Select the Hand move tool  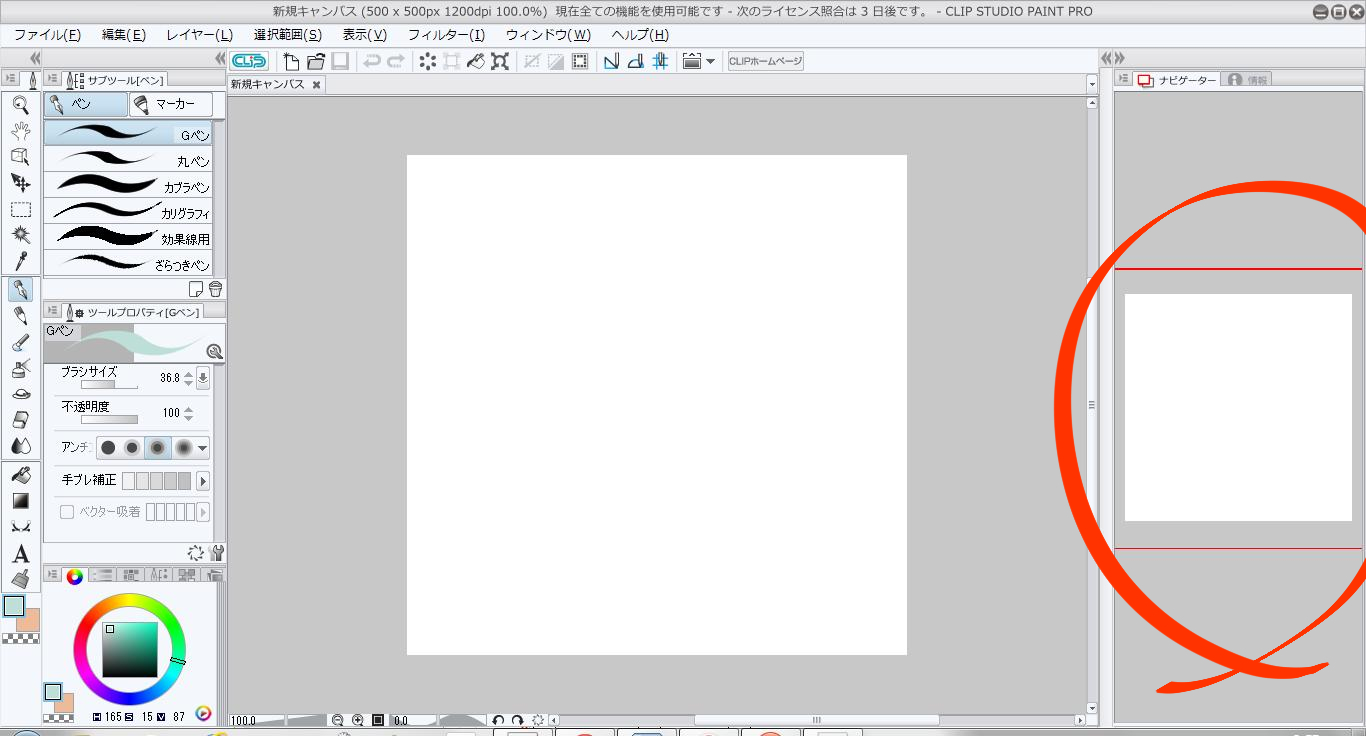click(x=20, y=130)
